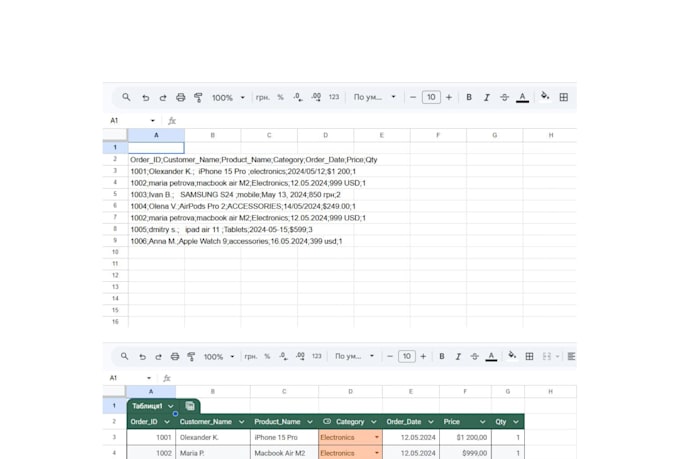Select row 10 header in upper spreadsheet
The height and width of the screenshot is (459, 680).
coord(115,252)
